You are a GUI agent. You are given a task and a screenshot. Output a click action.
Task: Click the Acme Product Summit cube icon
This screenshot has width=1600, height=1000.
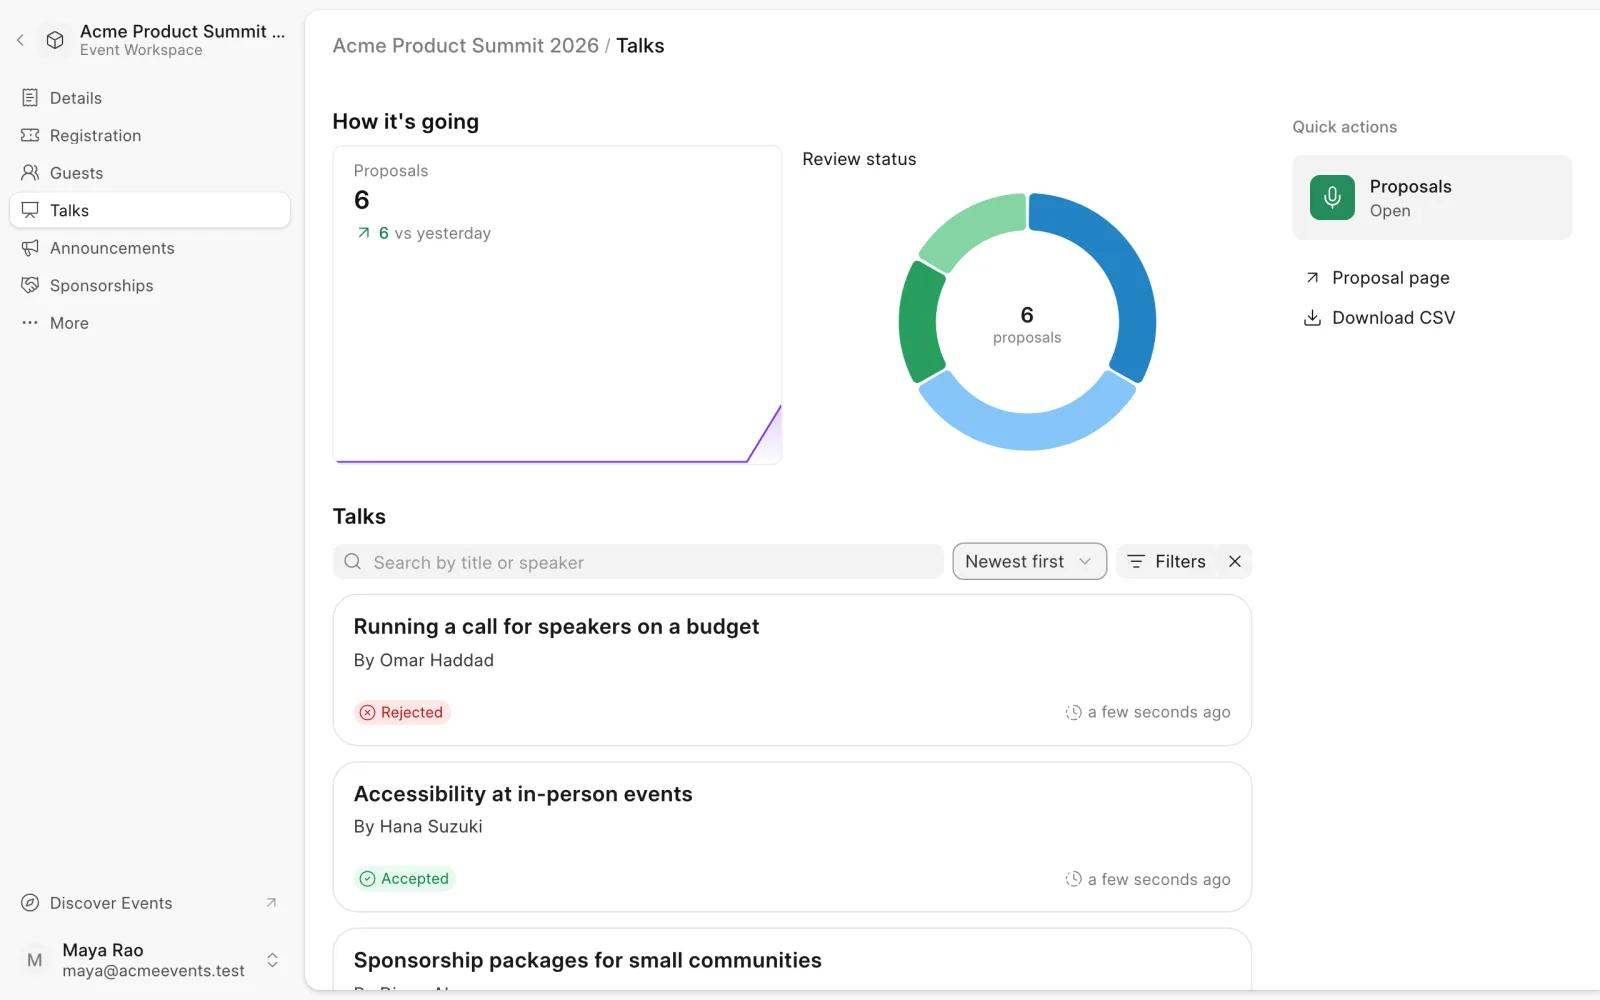[55, 40]
